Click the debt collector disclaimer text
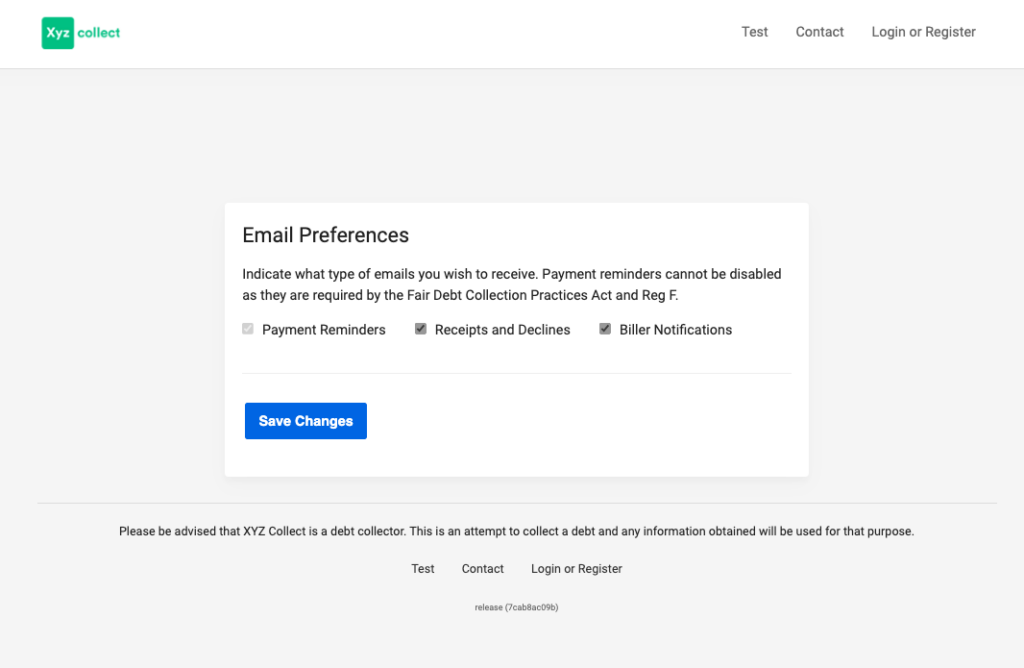Viewport: 1024px width, 668px height. (x=517, y=532)
